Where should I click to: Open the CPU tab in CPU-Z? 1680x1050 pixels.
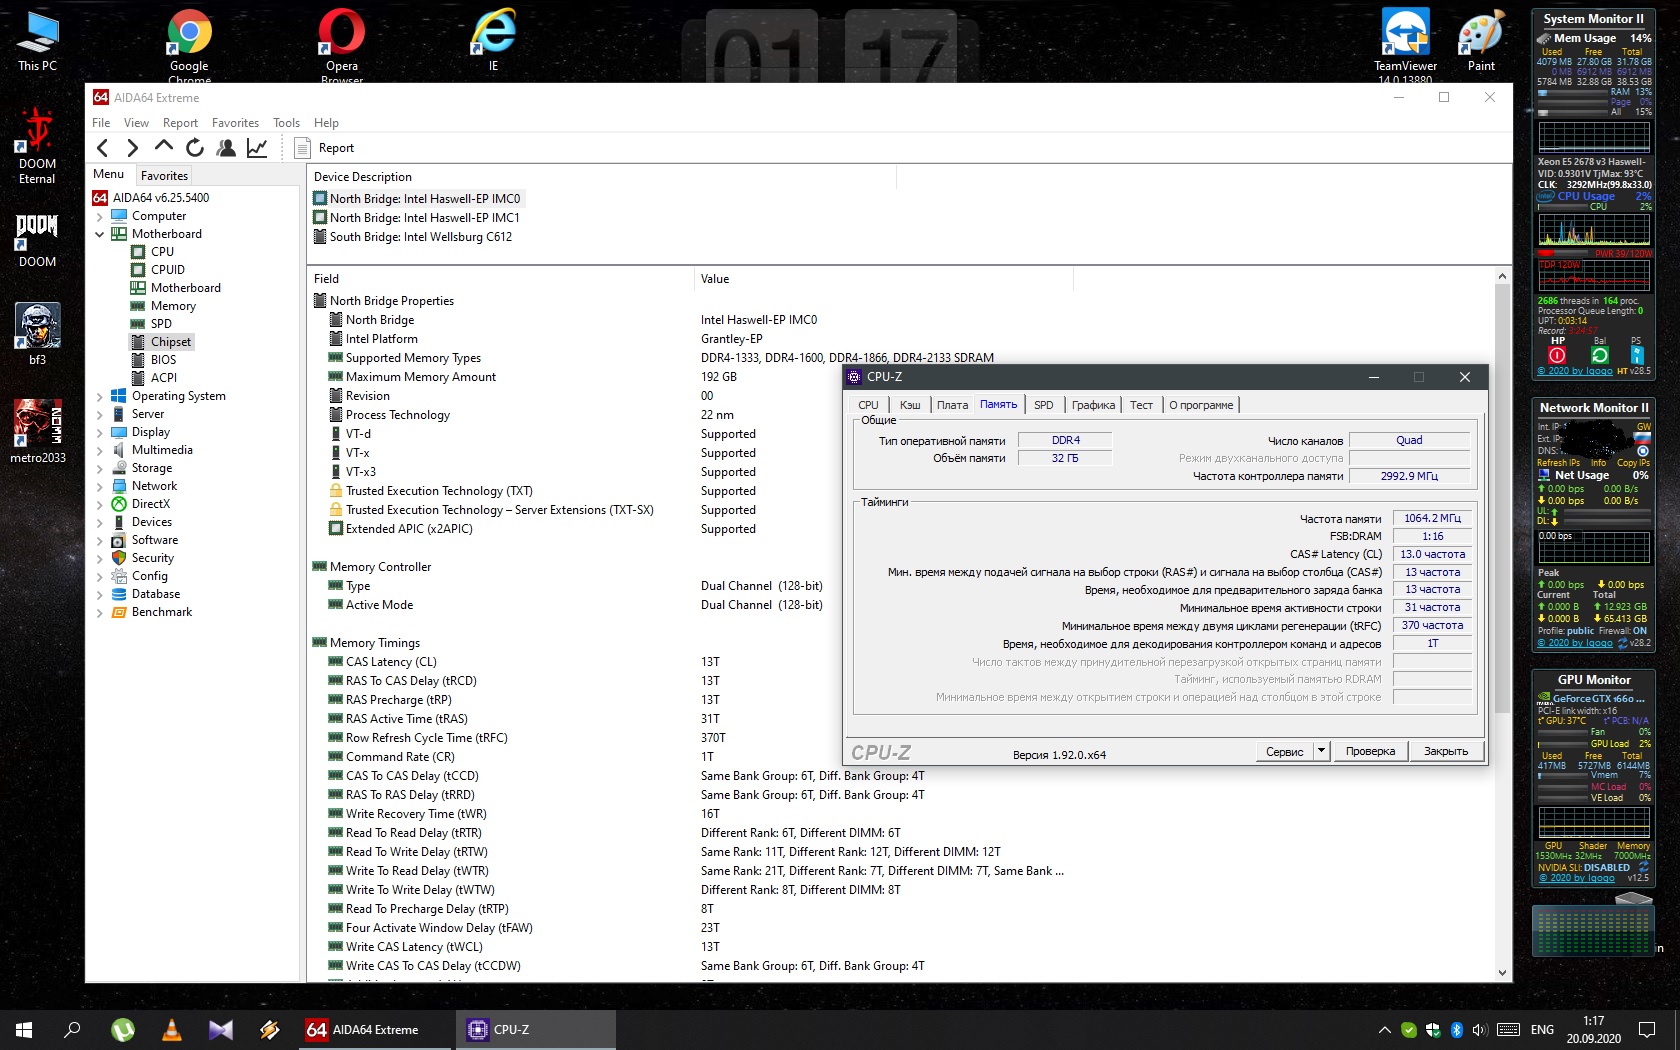coord(868,405)
